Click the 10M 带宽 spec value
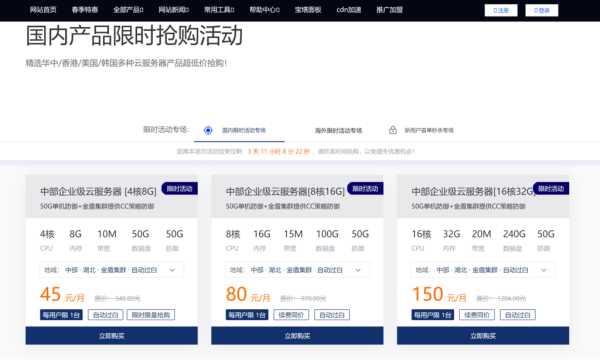This screenshot has height=360, width=600. [x=107, y=234]
